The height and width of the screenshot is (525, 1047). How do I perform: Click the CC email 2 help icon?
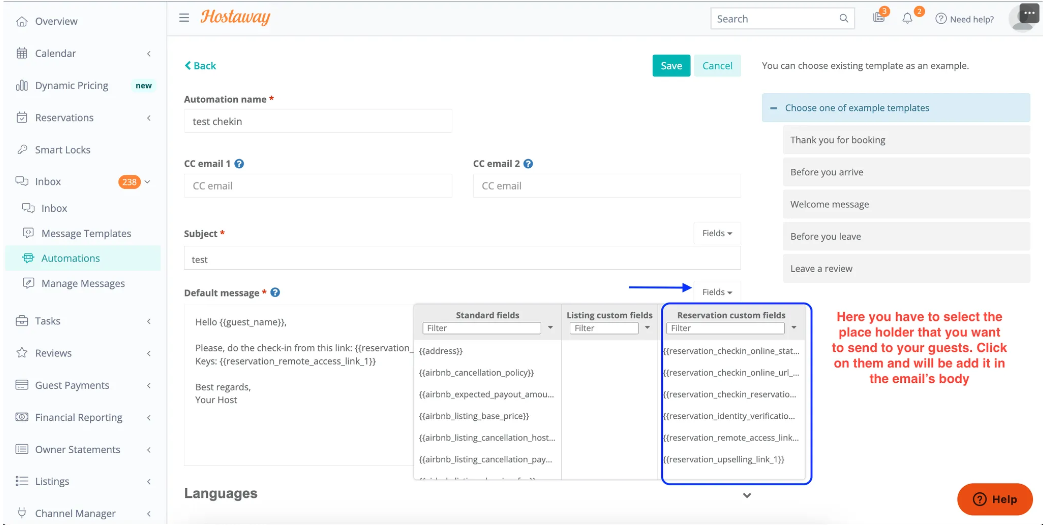pos(528,164)
